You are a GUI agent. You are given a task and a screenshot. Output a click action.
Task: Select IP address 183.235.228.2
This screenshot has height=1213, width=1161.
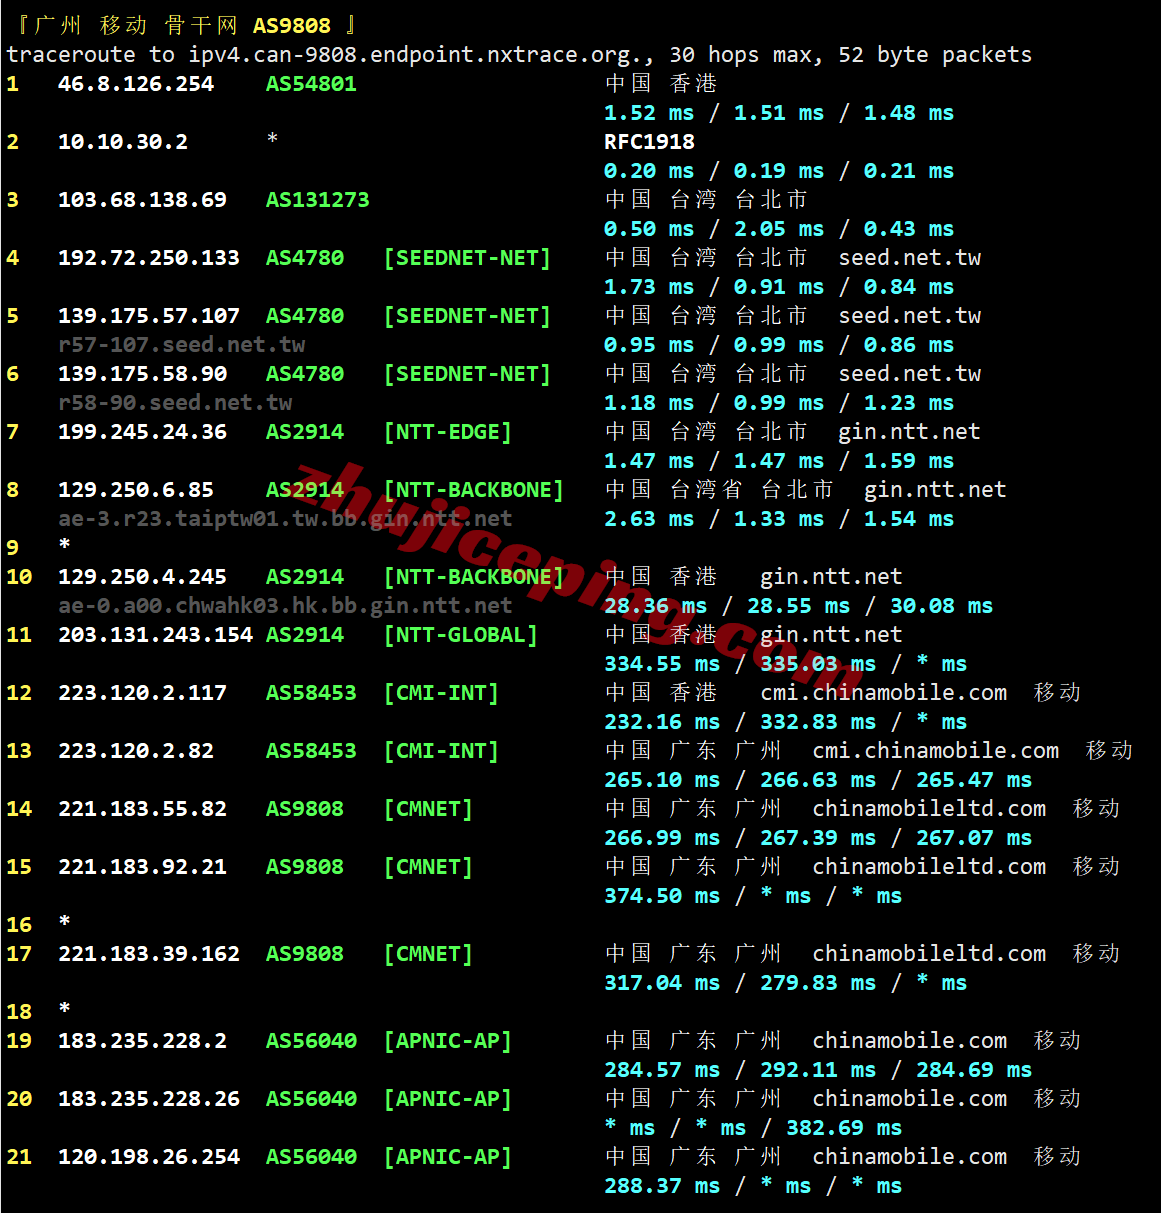pos(143,1041)
